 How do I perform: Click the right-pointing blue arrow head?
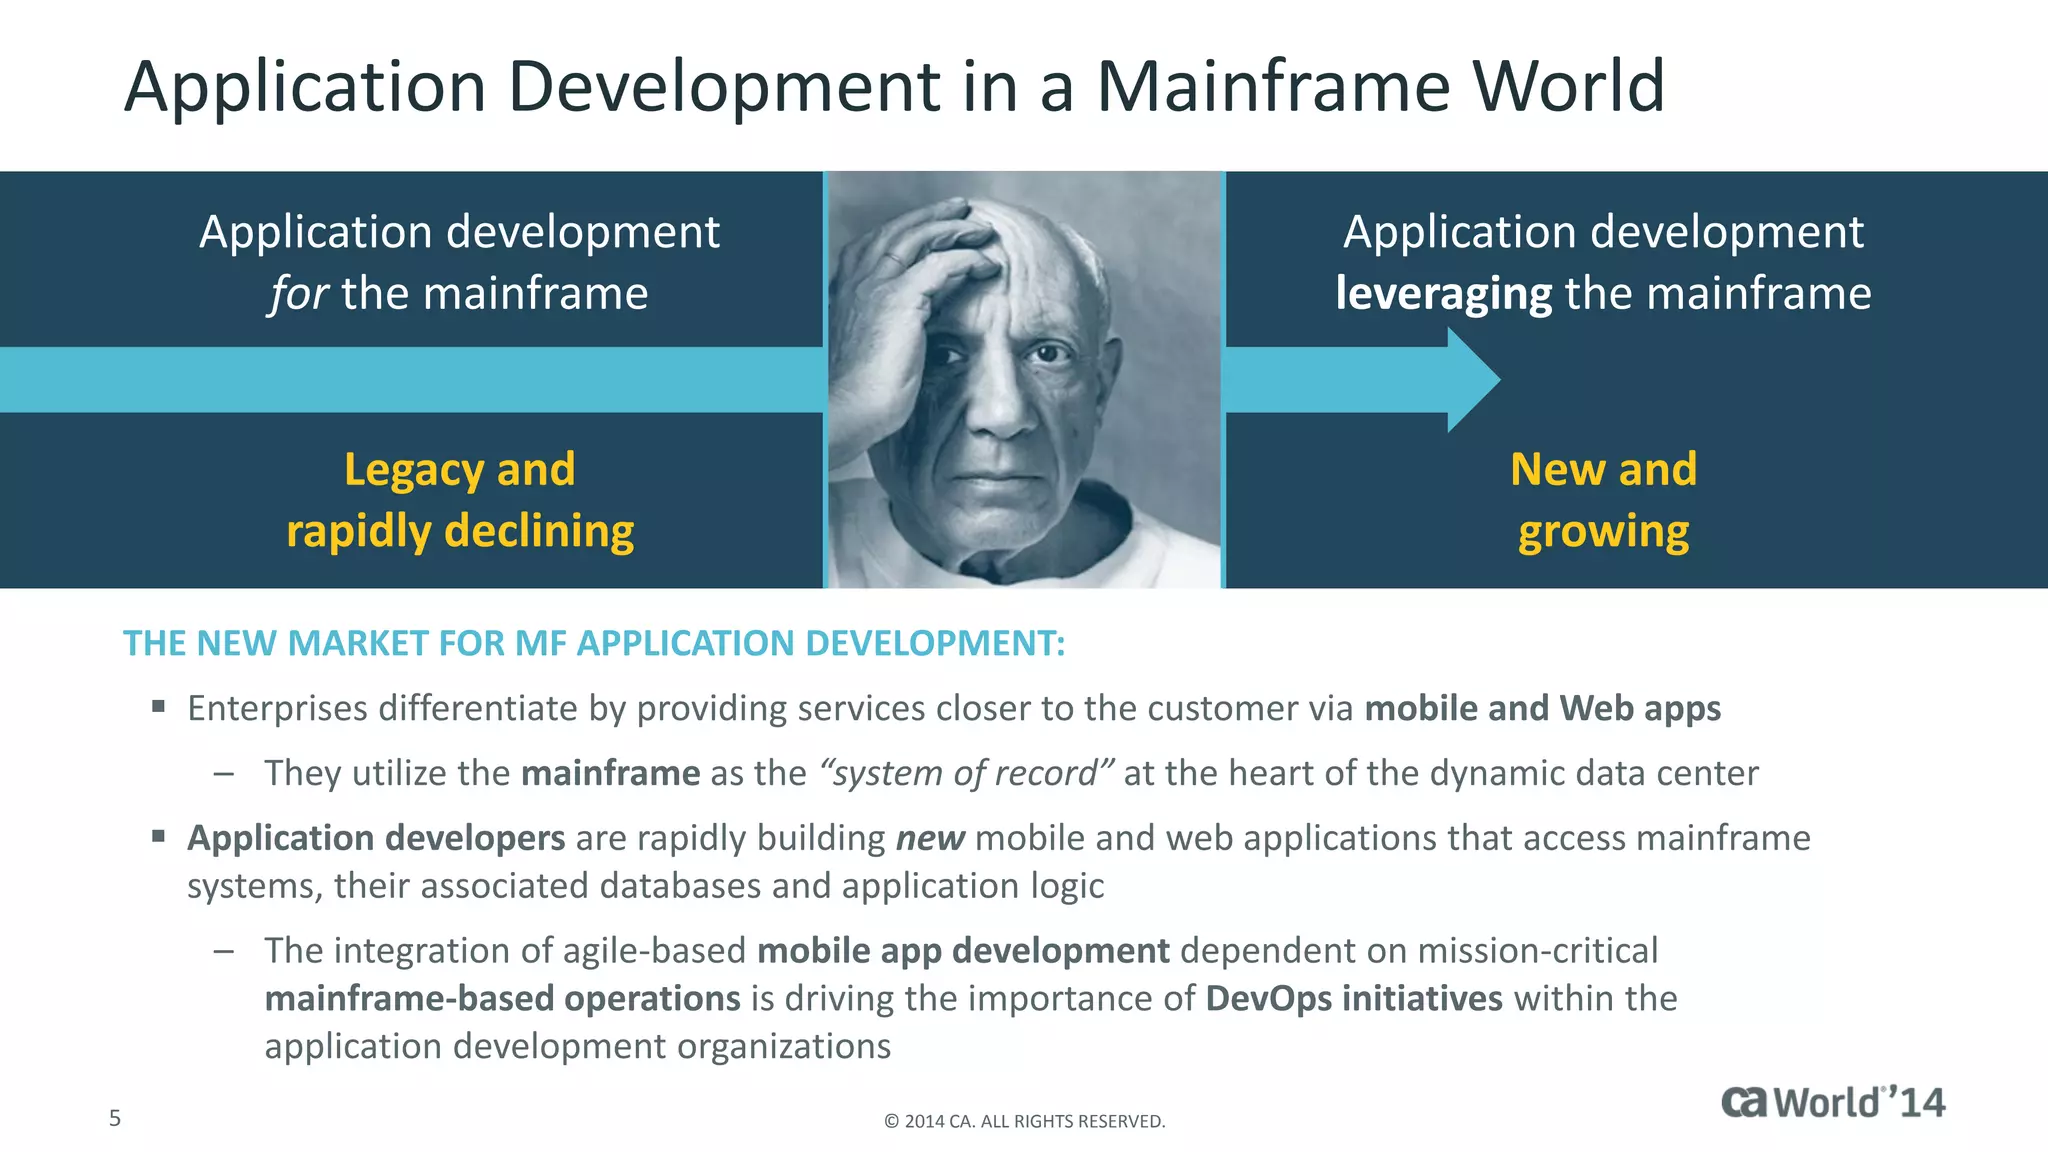tap(1470, 380)
